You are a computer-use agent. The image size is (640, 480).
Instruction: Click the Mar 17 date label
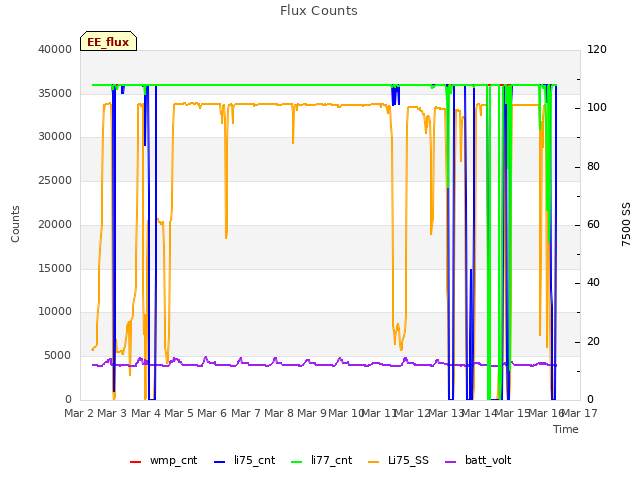(580, 413)
